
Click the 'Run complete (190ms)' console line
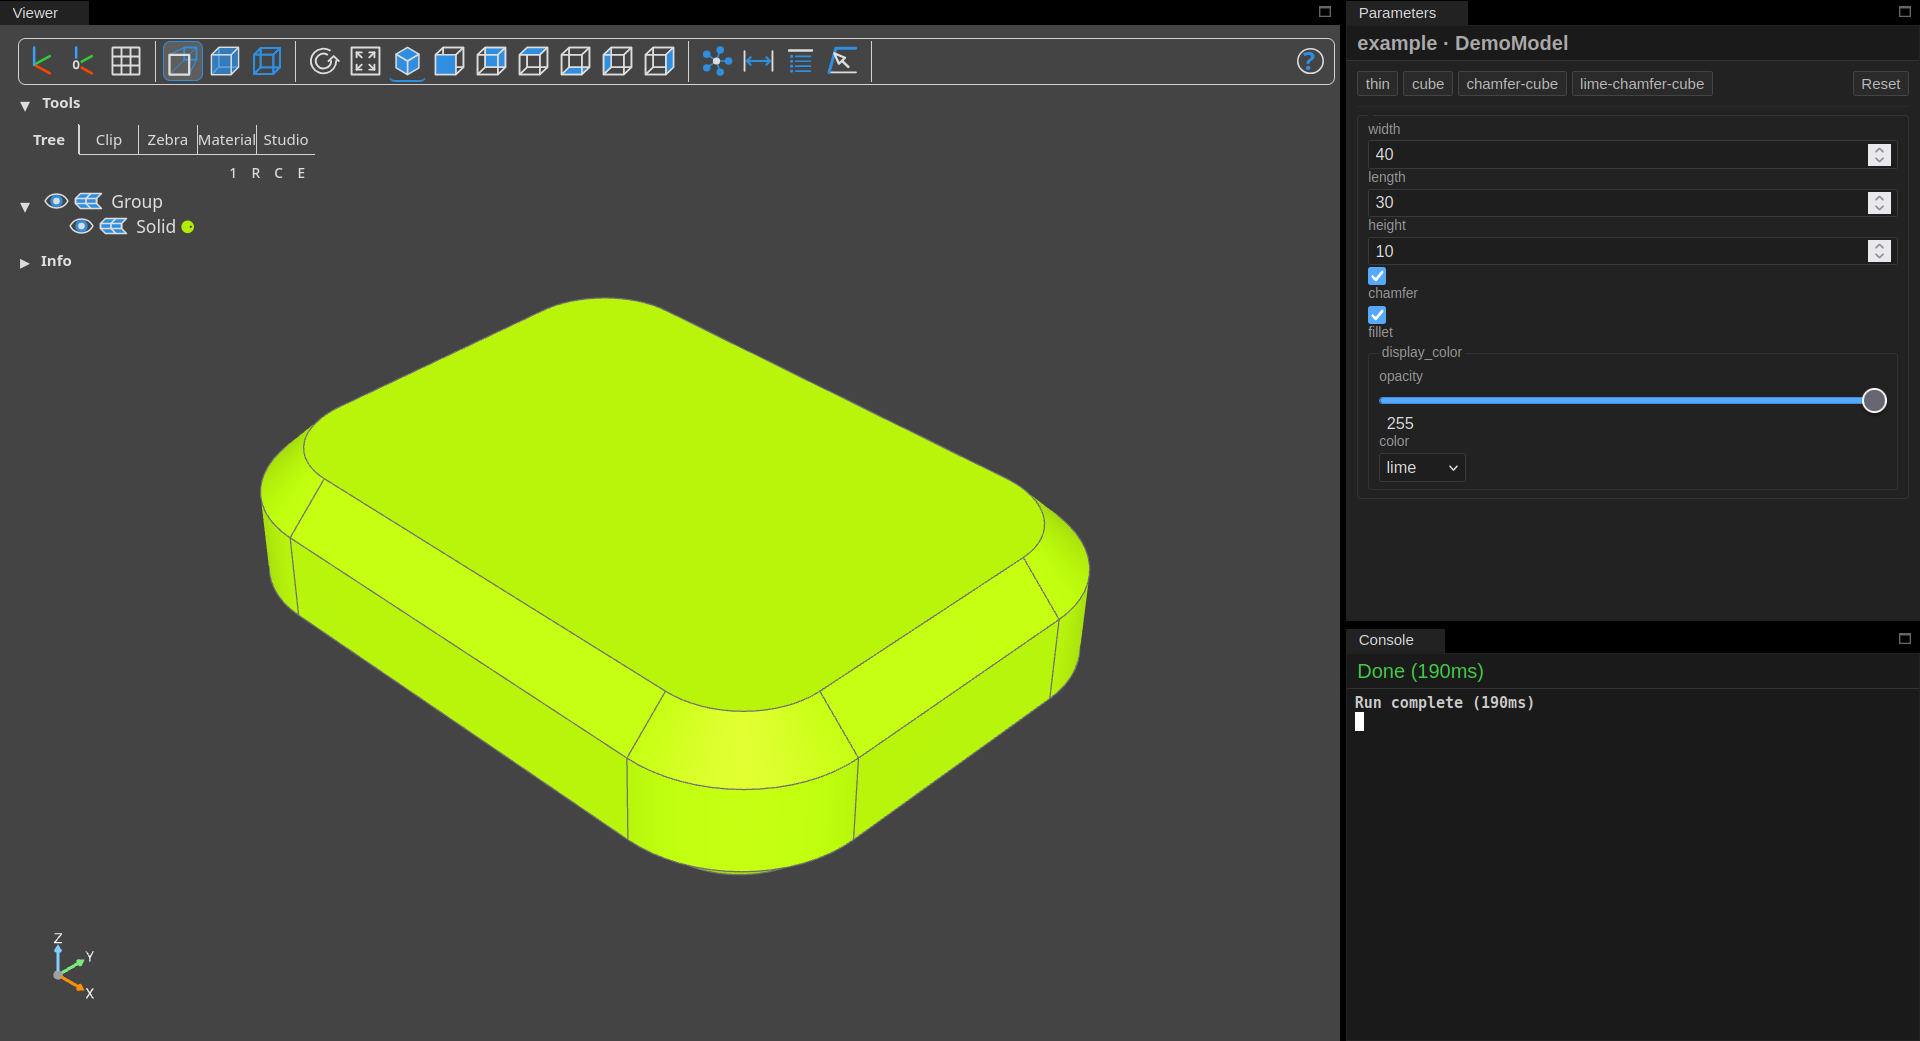[x=1444, y=703]
